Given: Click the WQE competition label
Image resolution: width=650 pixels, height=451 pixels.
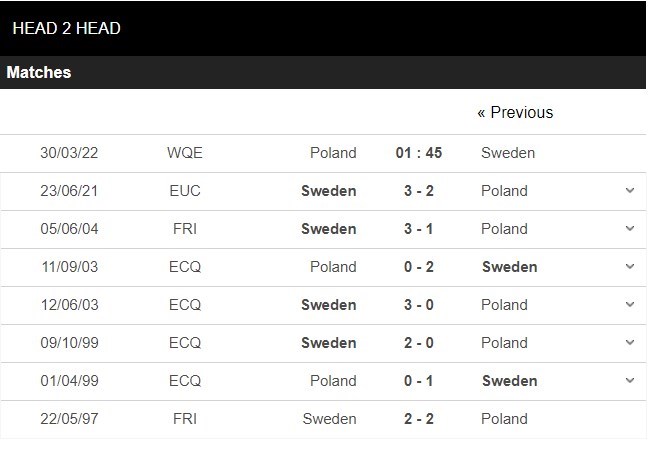Looking at the screenshot, I should 185,153.
